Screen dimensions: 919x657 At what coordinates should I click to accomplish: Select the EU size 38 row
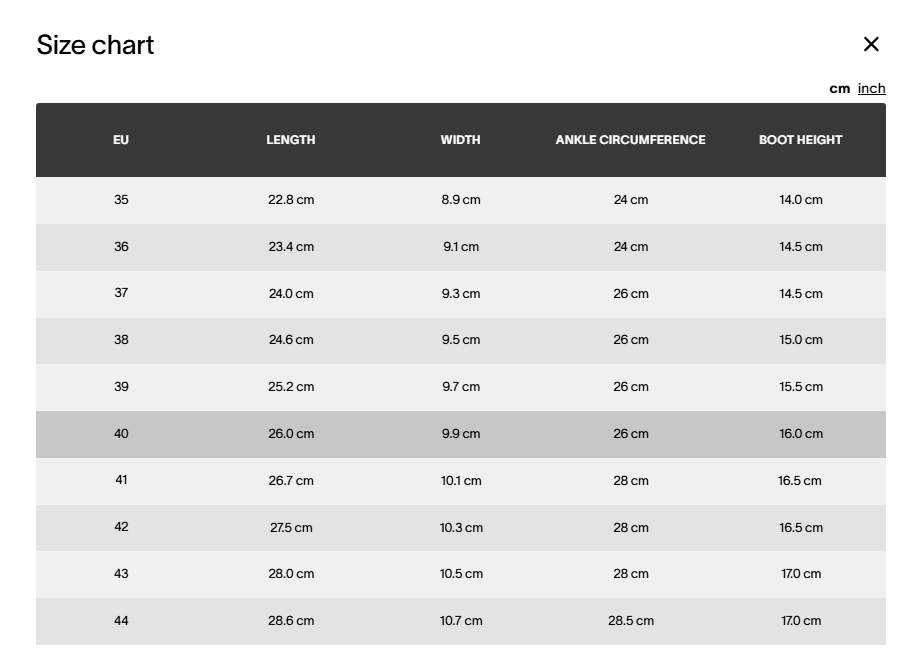tap(121, 340)
